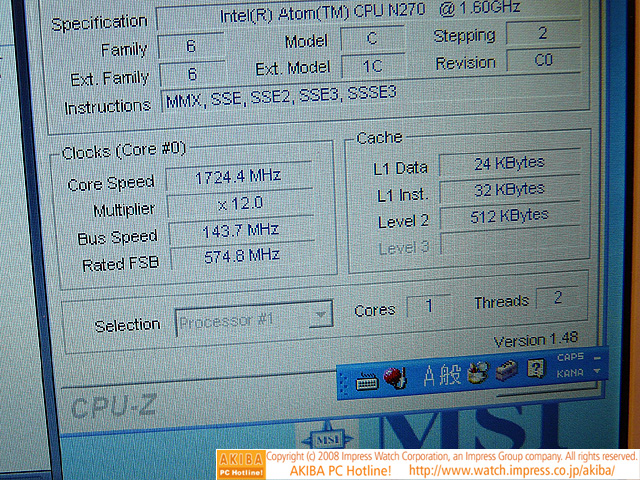Click the red ball IME input style icon

coord(394,378)
